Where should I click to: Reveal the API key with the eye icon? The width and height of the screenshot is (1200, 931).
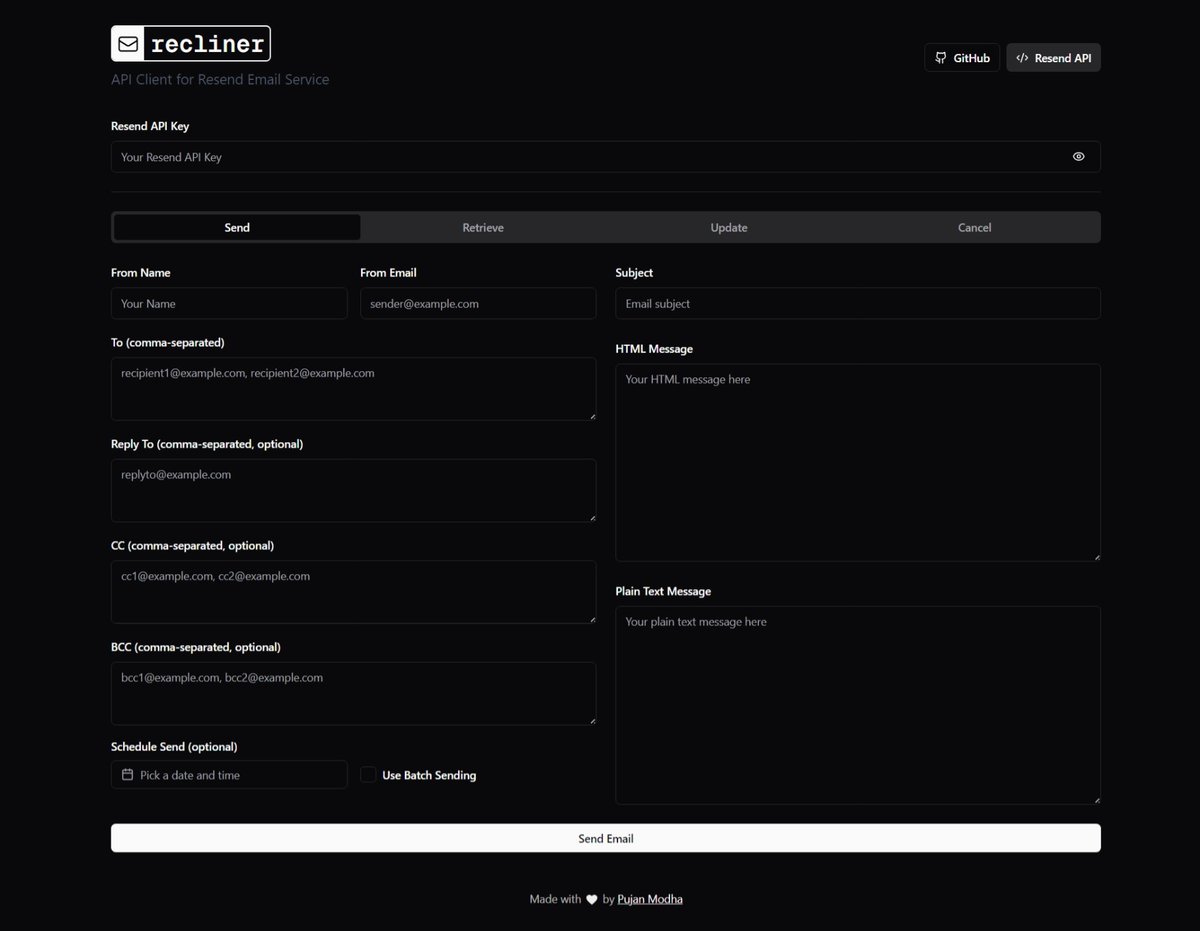(1078, 157)
